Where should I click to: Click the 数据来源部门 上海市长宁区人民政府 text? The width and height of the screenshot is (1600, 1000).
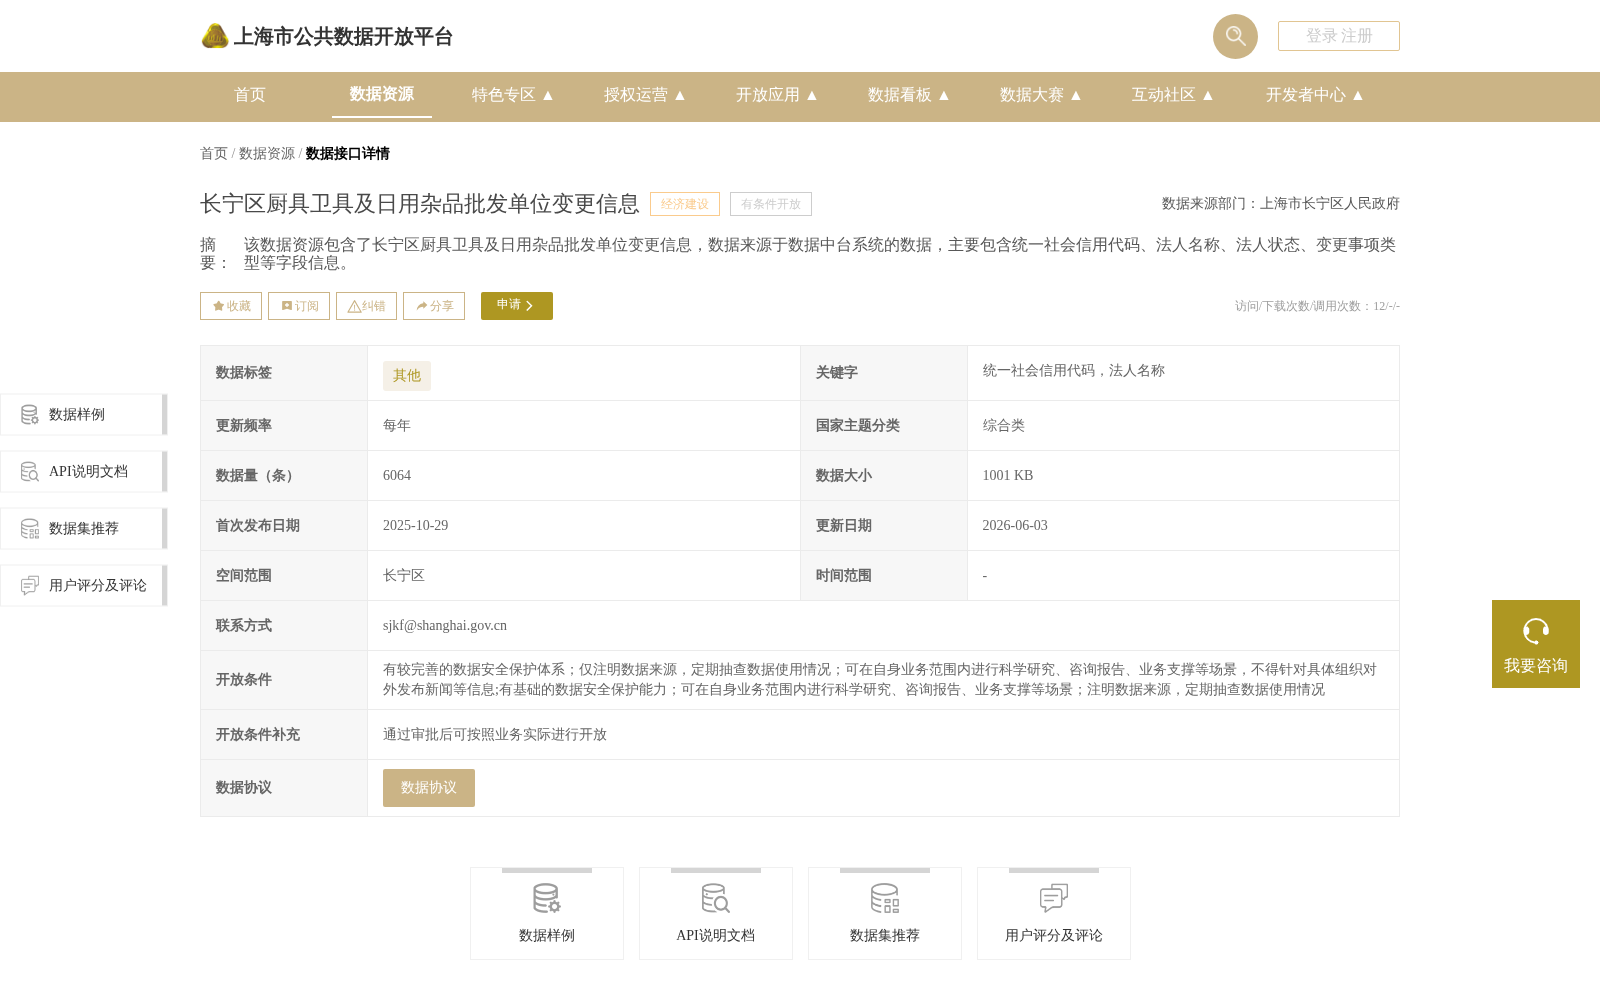pyautogui.click(x=1281, y=204)
